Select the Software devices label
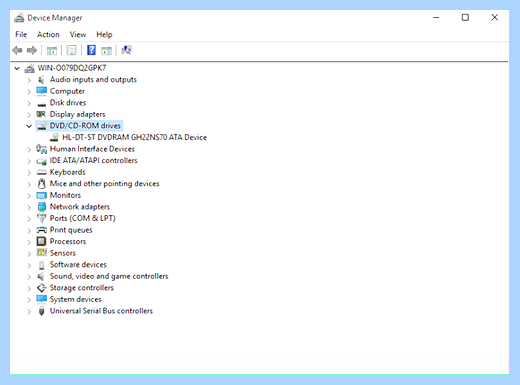This screenshot has width=520, height=385. pyautogui.click(x=78, y=265)
